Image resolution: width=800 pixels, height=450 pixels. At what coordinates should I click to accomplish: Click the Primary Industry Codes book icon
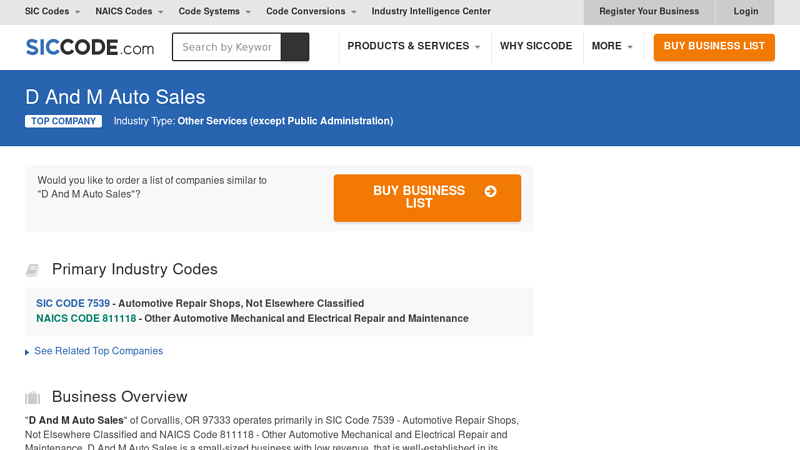click(32, 270)
